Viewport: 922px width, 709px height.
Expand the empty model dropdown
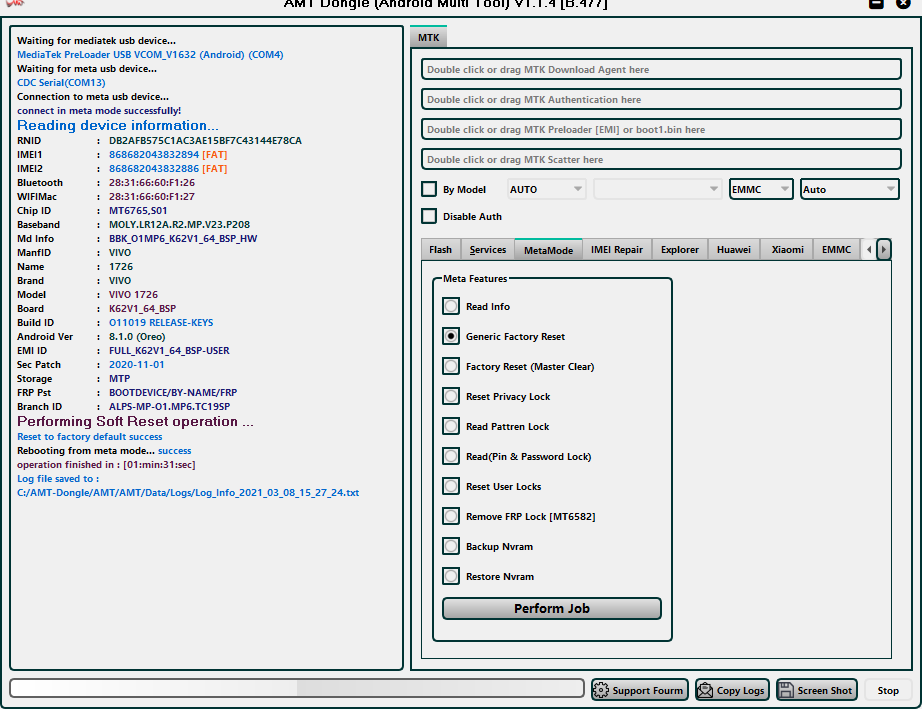[657, 189]
